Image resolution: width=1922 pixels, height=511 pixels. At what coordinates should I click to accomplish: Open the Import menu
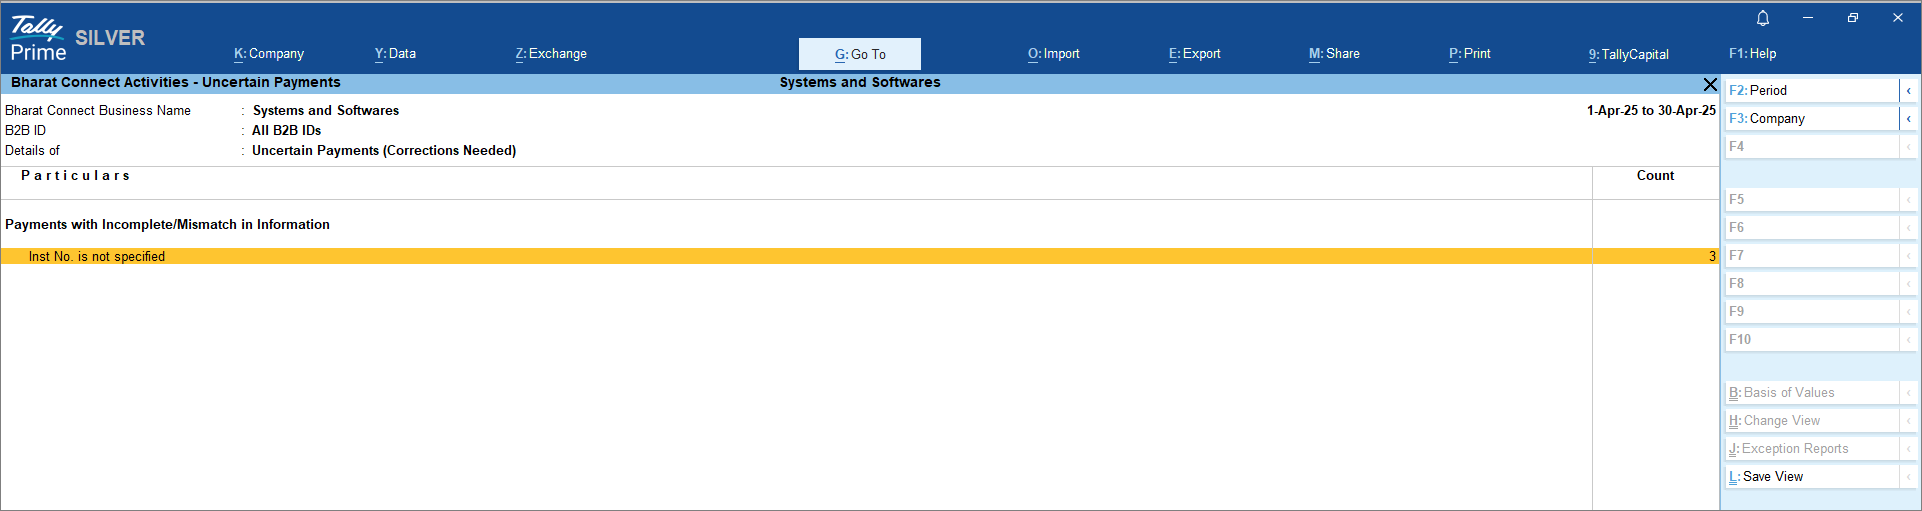(1054, 54)
